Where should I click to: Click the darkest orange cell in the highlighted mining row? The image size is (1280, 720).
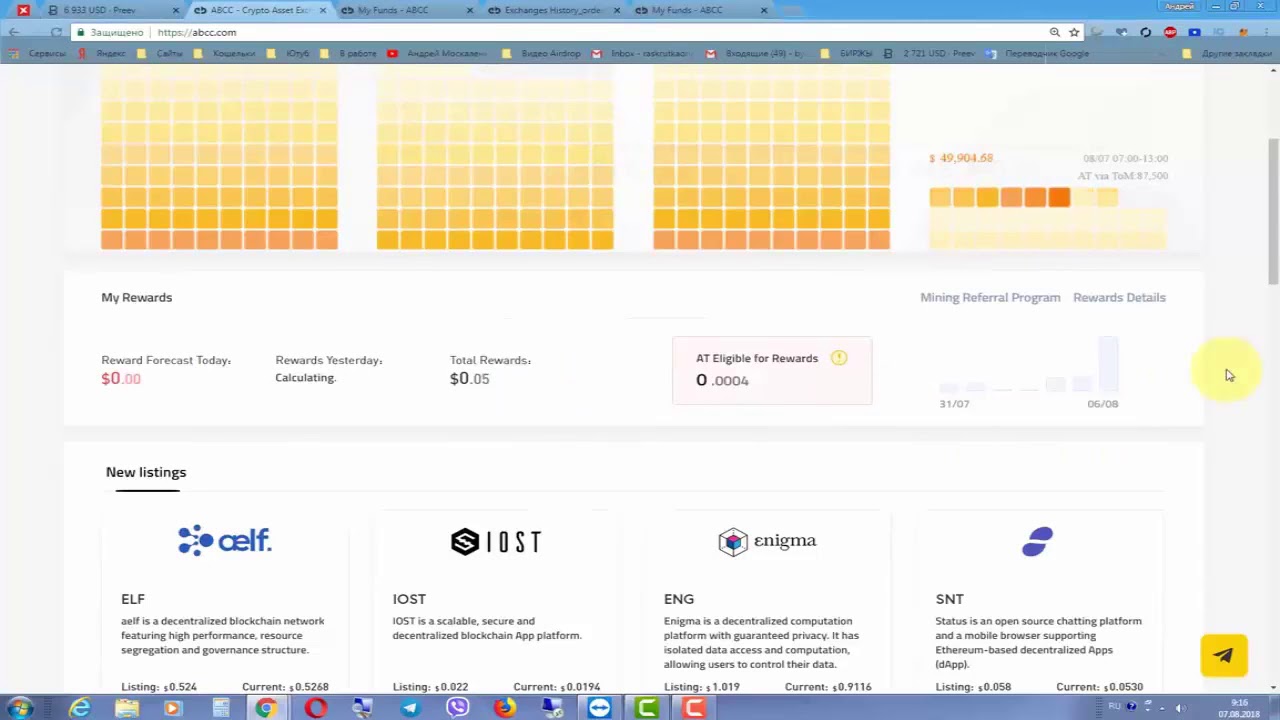click(1059, 197)
